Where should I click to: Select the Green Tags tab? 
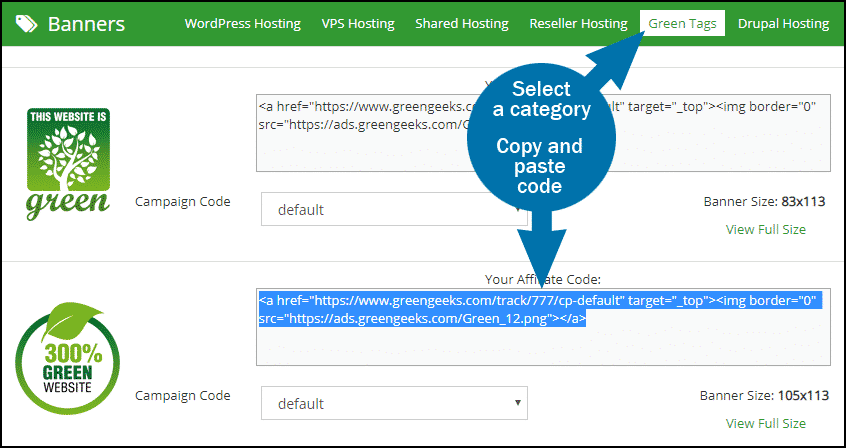click(x=683, y=24)
